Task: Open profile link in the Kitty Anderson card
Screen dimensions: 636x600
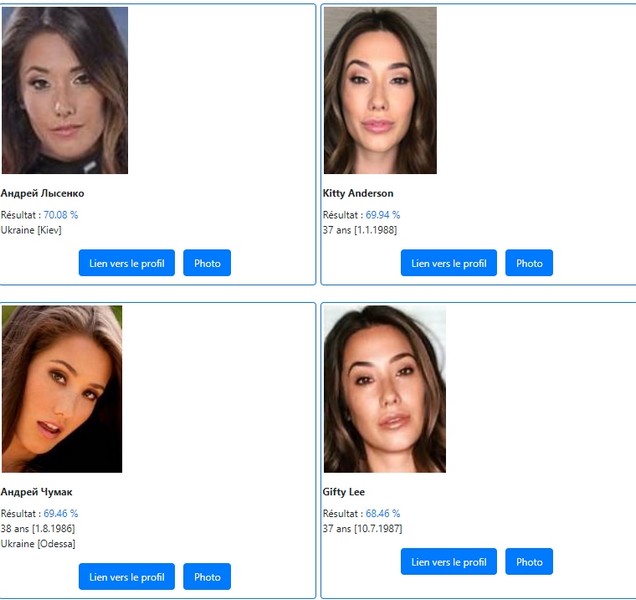Action: 449,263
